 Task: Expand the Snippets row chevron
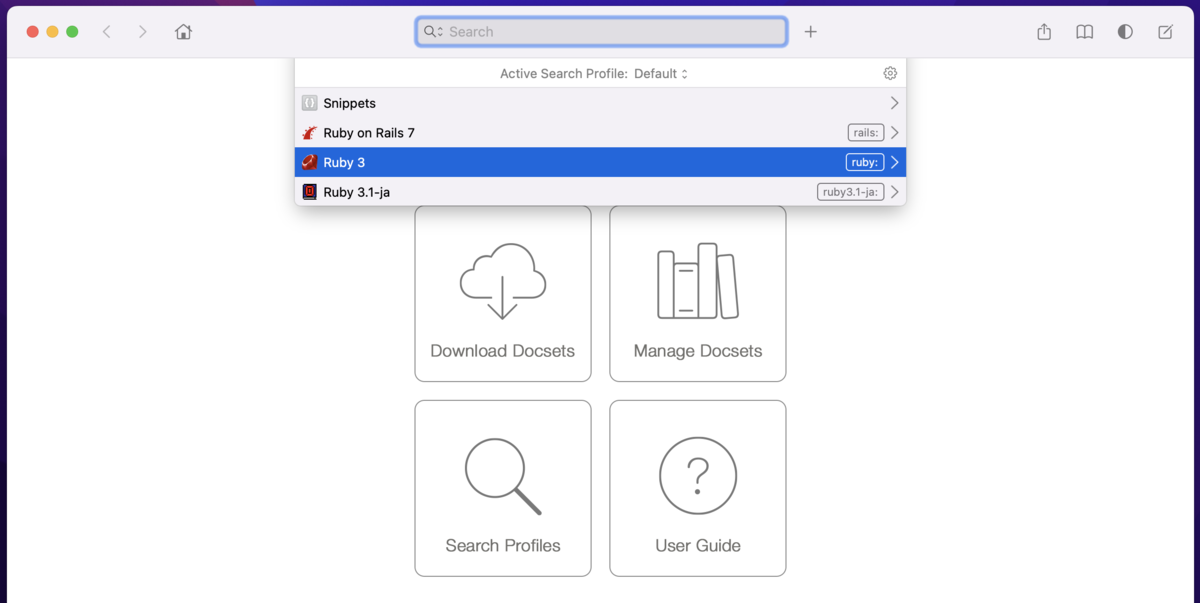[x=894, y=103]
